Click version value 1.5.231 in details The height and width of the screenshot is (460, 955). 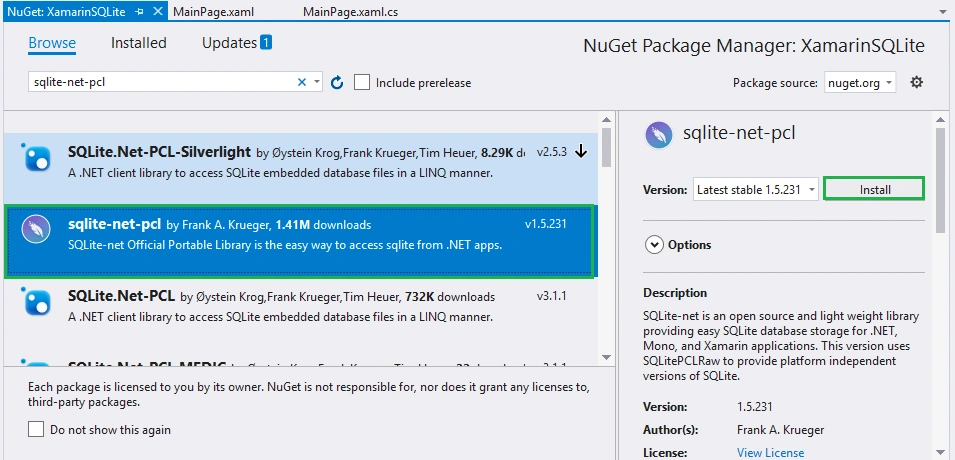point(755,407)
